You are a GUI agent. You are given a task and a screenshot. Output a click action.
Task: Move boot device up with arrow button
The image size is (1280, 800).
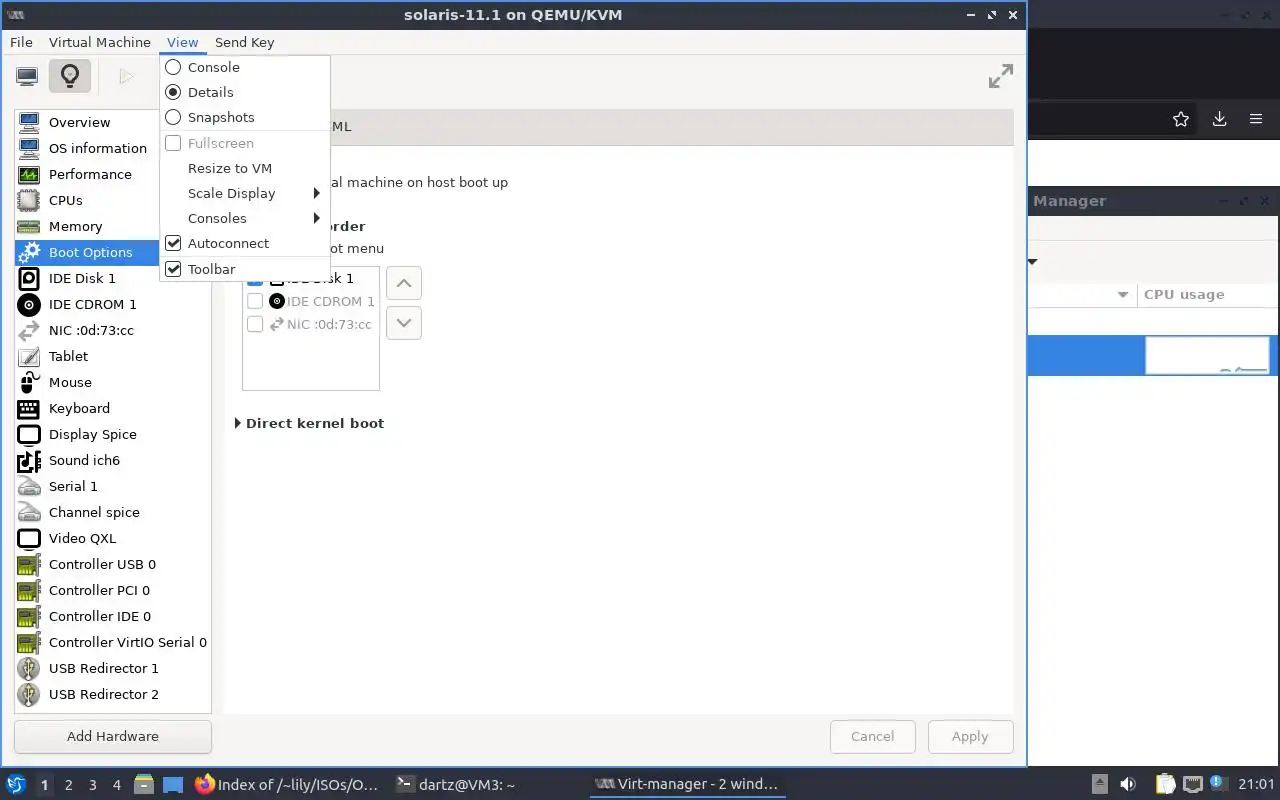point(404,283)
